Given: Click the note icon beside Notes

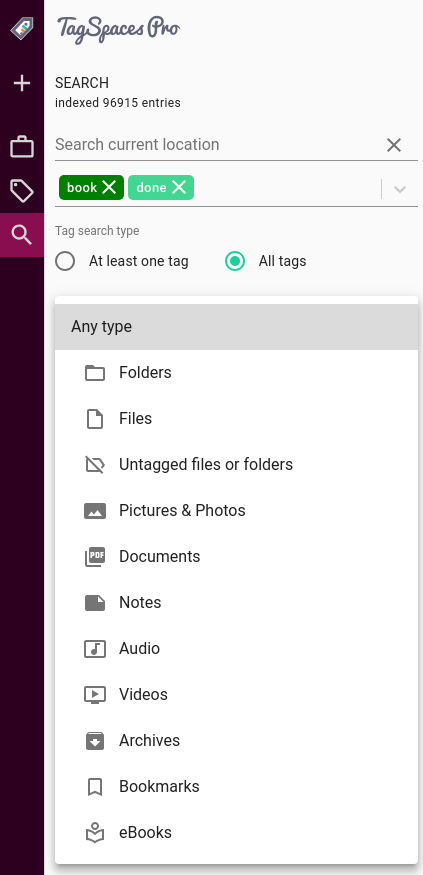Looking at the screenshot, I should (95, 603).
